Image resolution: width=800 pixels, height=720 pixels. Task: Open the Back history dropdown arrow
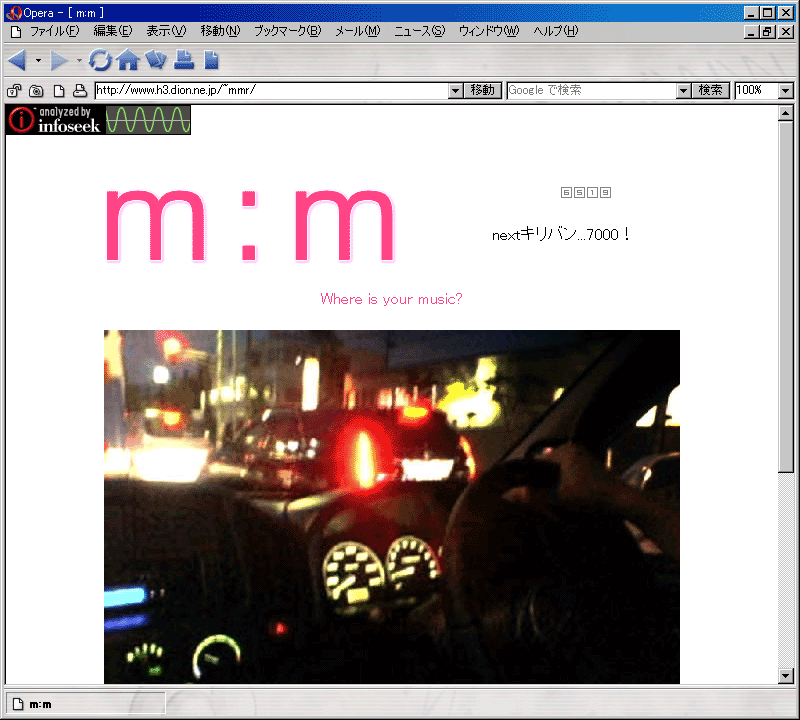(38, 60)
